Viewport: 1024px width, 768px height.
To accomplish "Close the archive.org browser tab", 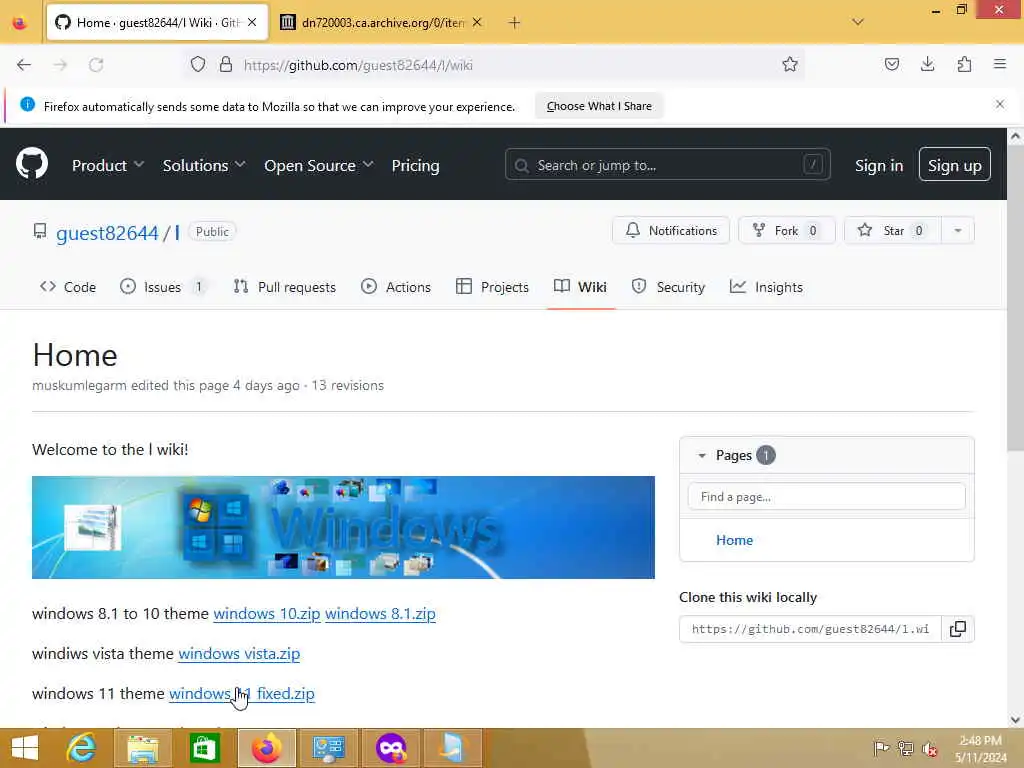I will pyautogui.click(x=477, y=22).
